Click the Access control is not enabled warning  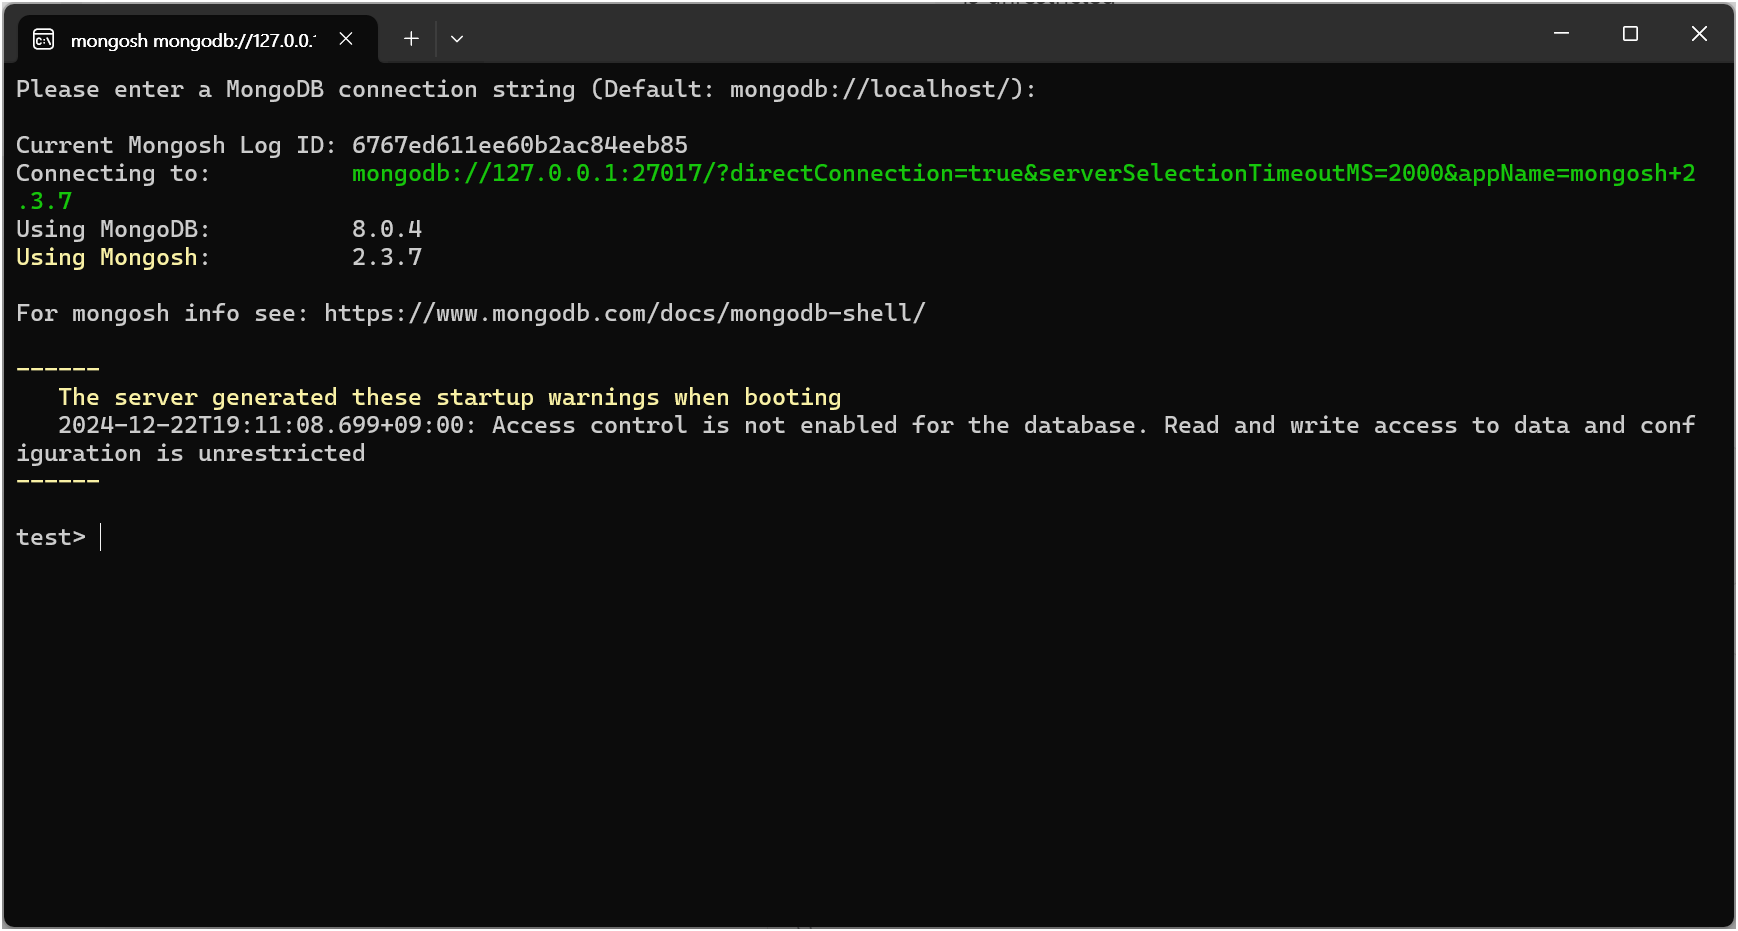(x=856, y=439)
